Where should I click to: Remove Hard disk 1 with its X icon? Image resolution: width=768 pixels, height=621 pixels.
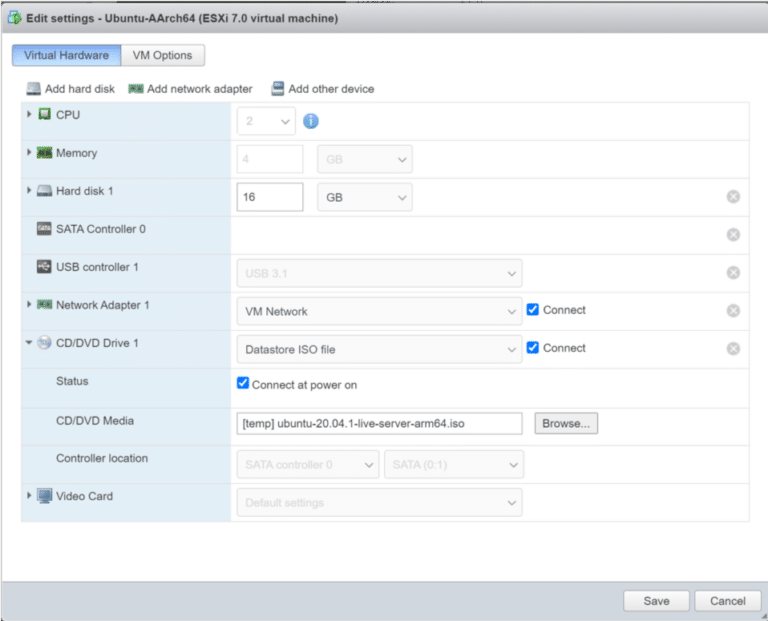click(x=733, y=197)
